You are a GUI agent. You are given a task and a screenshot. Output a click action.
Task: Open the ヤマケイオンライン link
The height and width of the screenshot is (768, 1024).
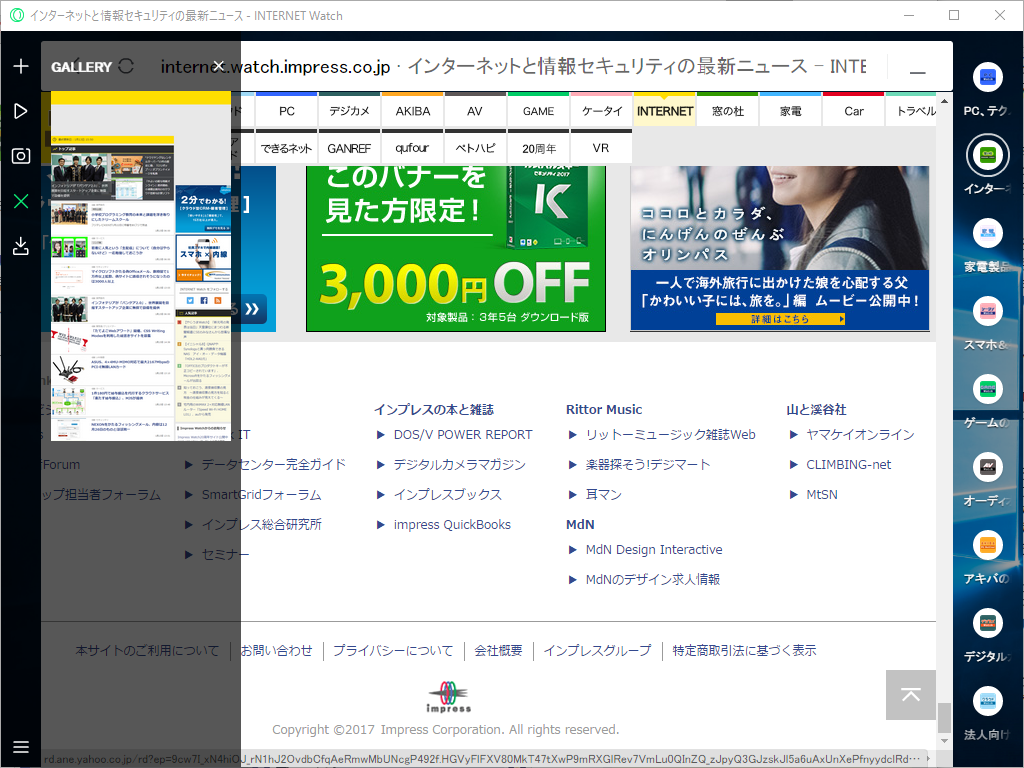click(860, 434)
